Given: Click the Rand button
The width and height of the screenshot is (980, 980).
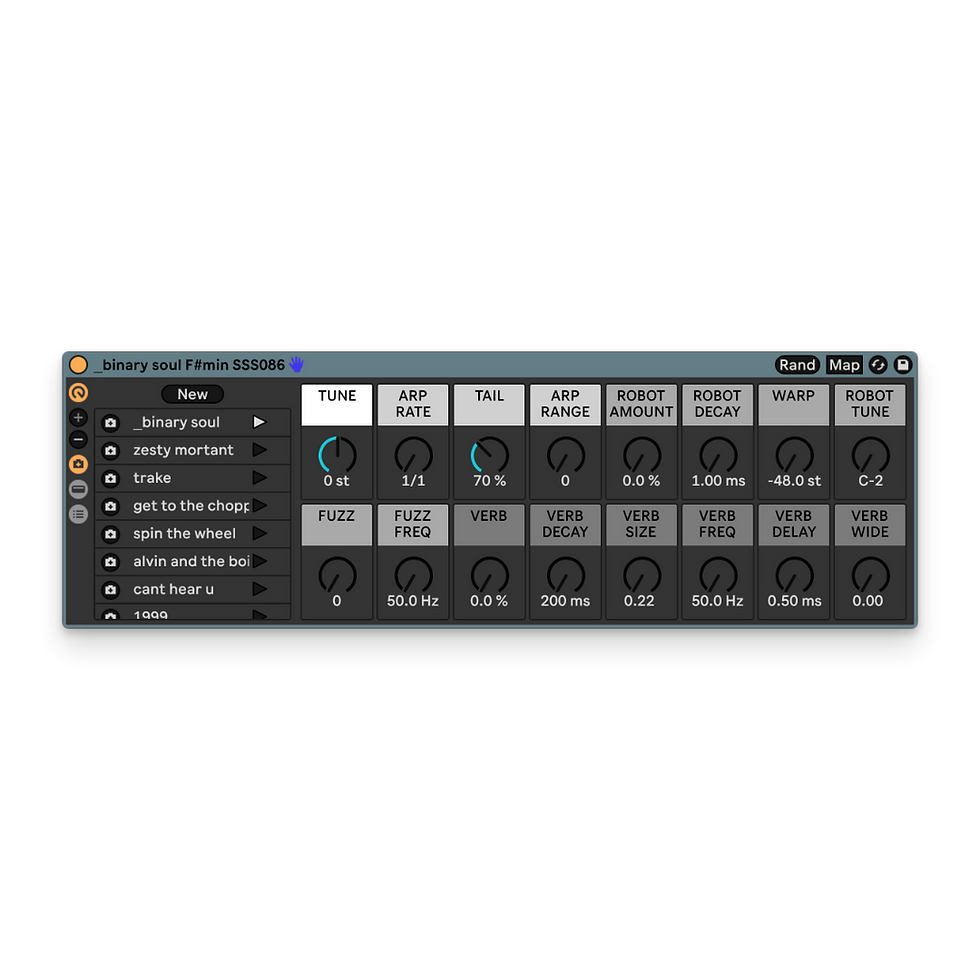Looking at the screenshot, I should [x=797, y=365].
